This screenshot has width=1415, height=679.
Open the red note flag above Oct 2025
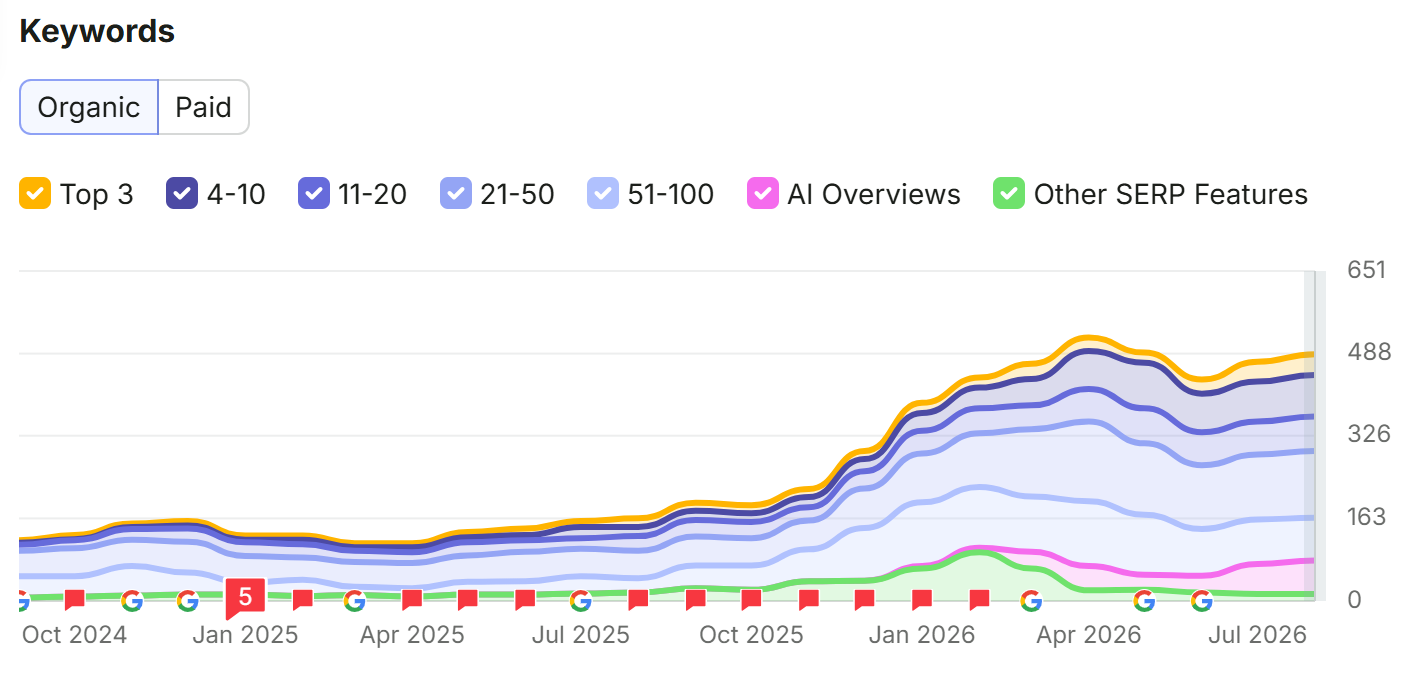(752, 600)
